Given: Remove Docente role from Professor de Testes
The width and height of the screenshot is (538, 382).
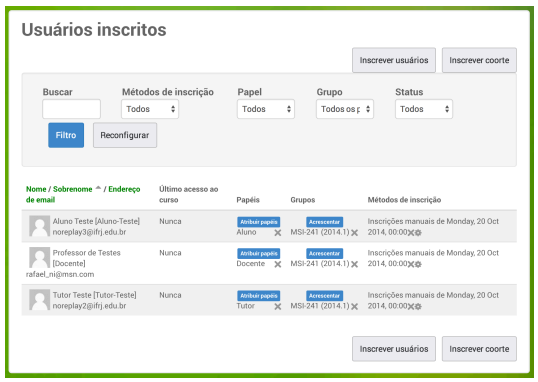Looking at the screenshot, I should [278, 264].
